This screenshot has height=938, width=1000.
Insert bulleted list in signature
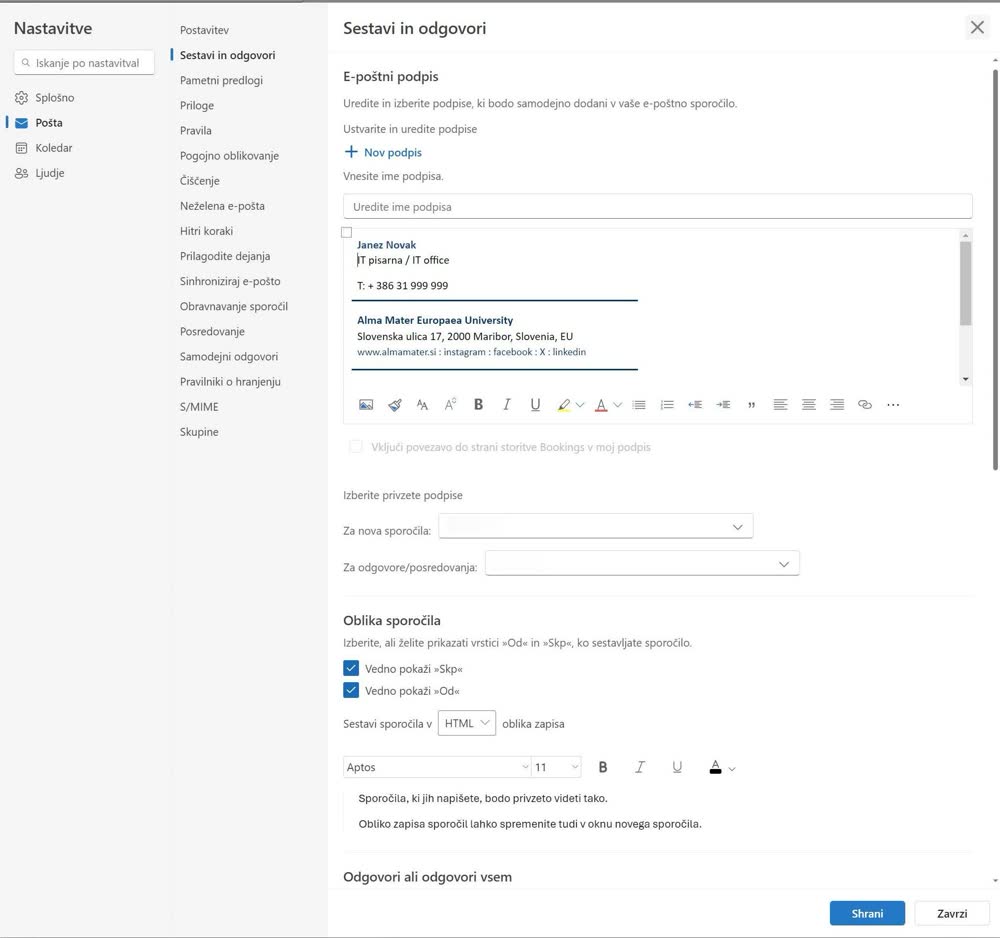tap(639, 405)
